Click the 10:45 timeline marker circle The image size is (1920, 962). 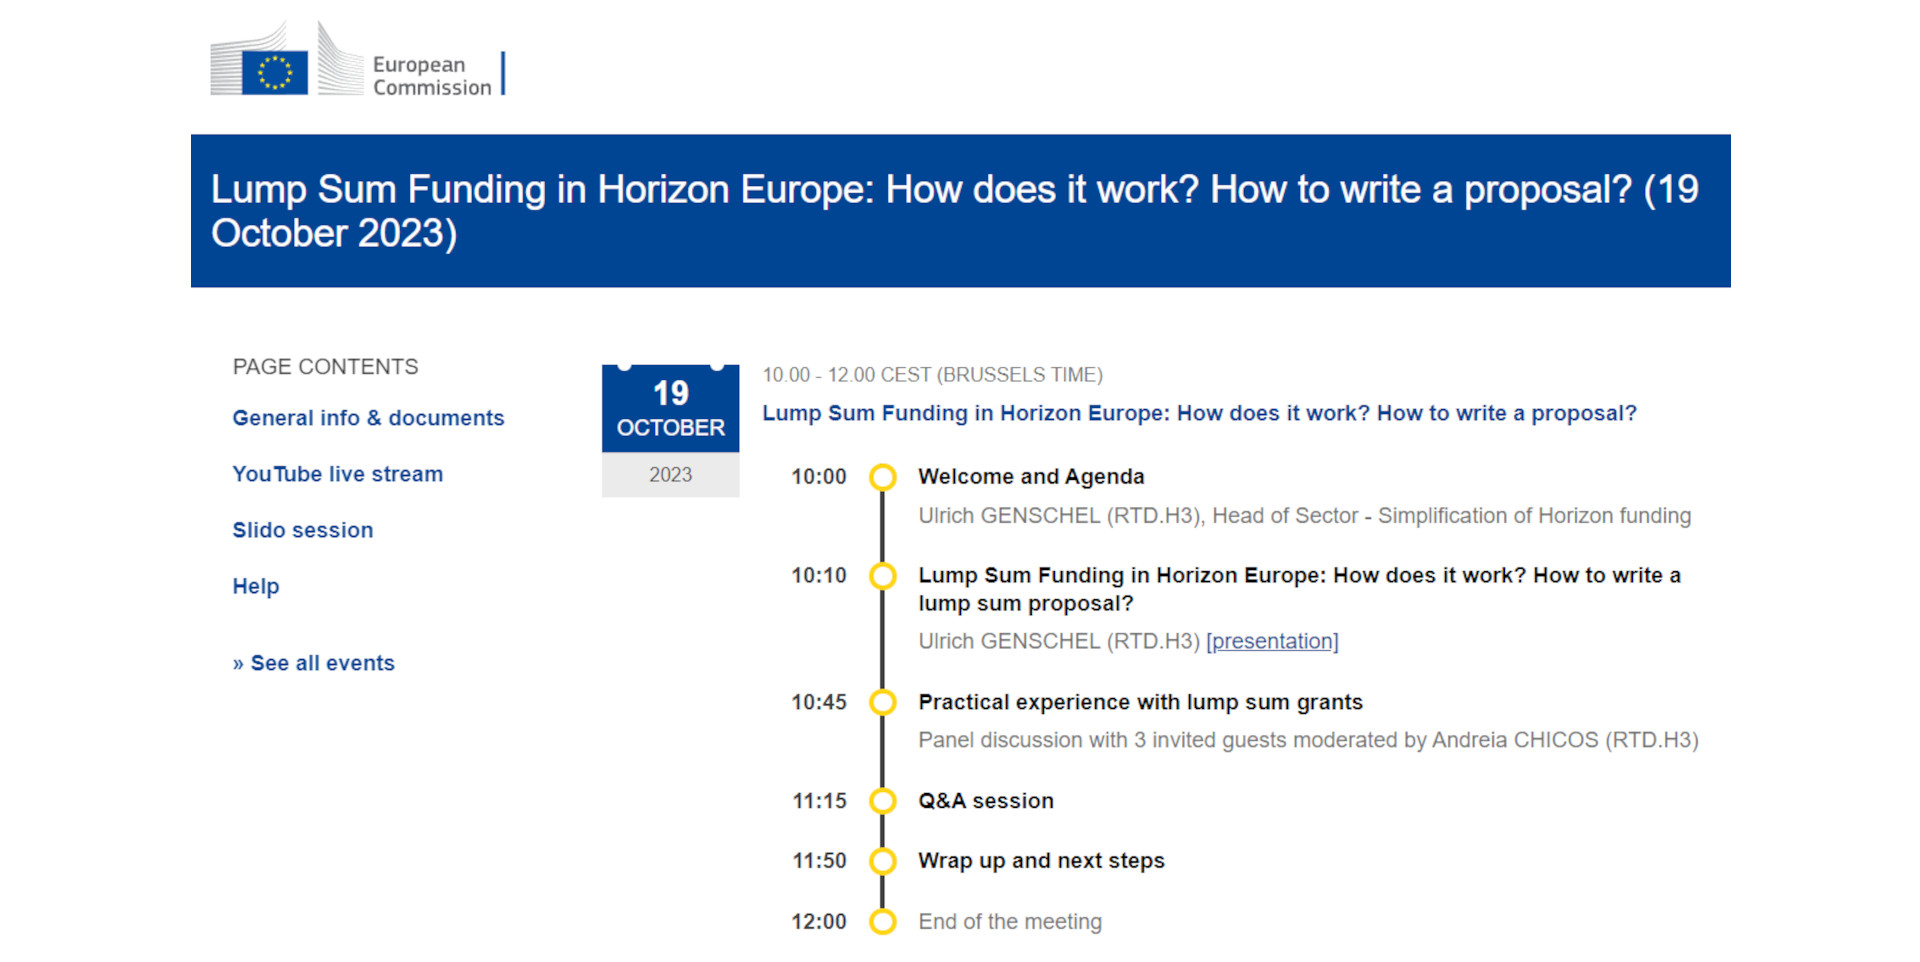coord(882,702)
